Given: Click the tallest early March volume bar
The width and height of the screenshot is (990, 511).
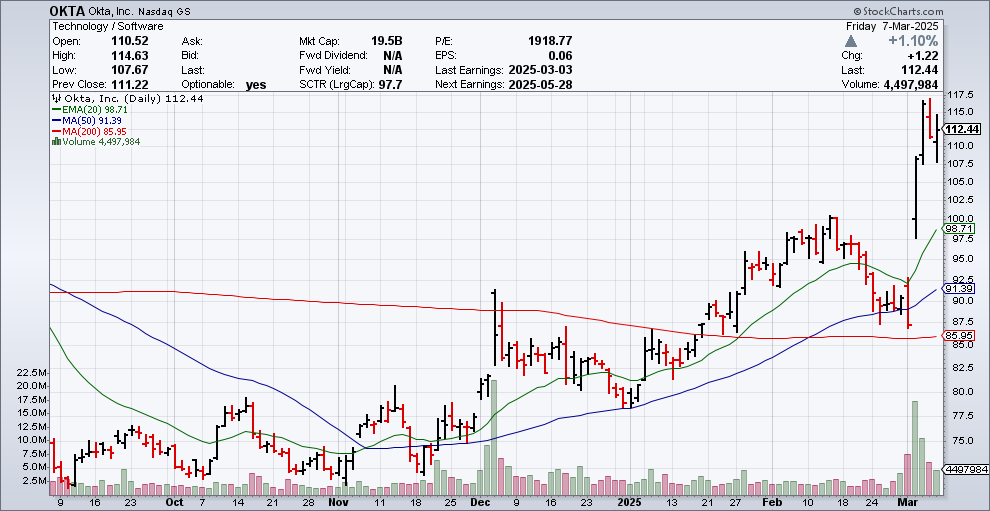Looking at the screenshot, I should click(x=914, y=447).
